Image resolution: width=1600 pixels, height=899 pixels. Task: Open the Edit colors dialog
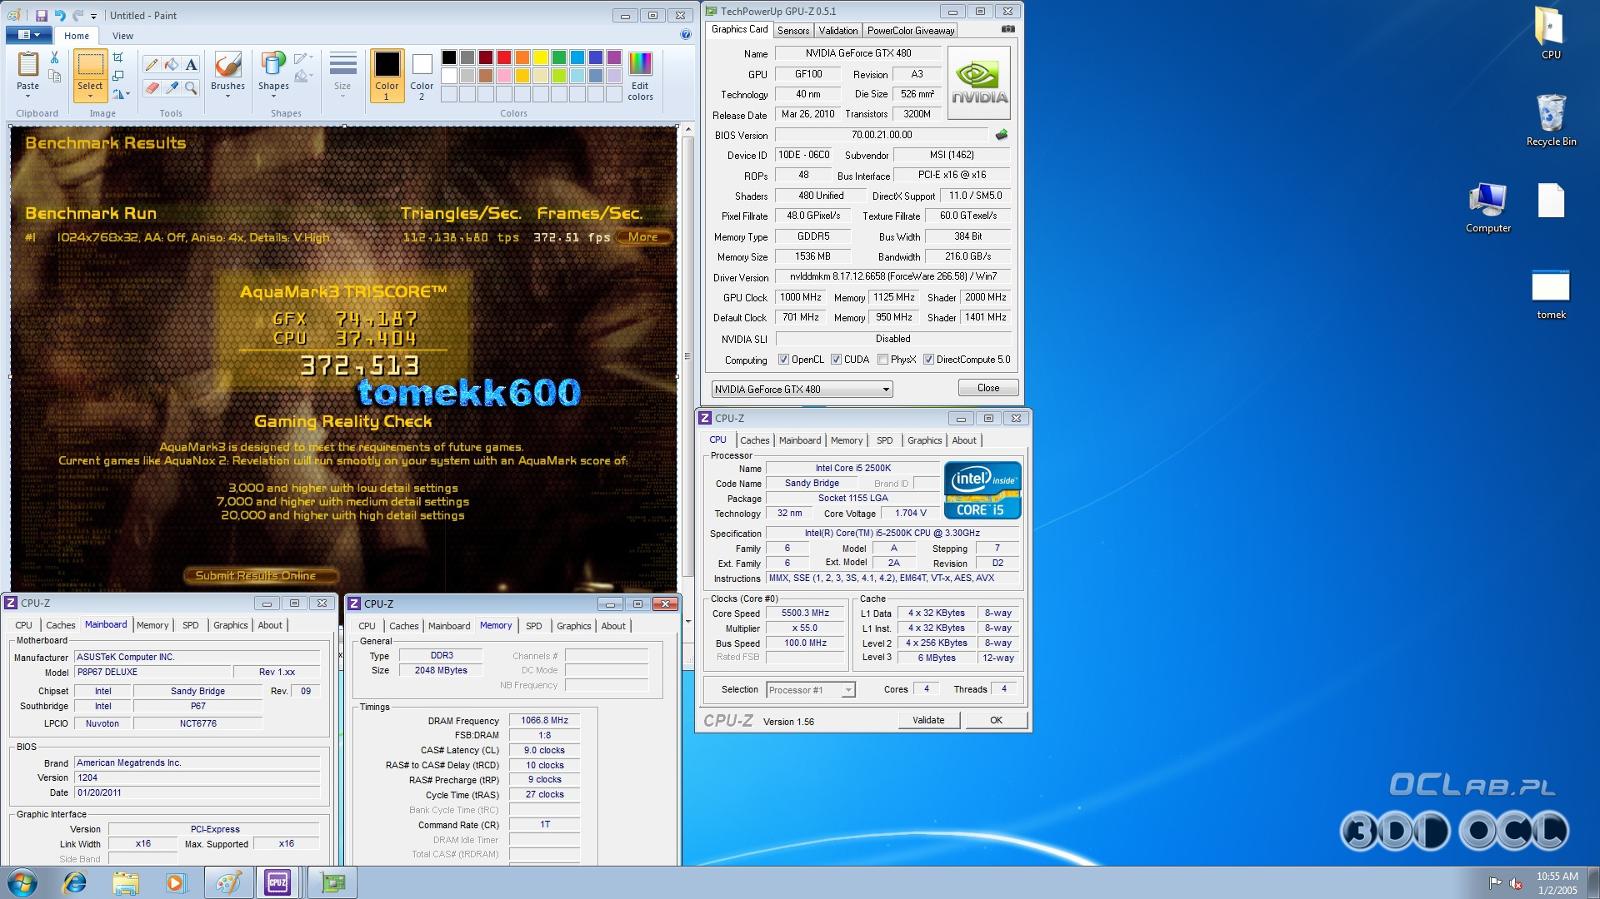[x=640, y=75]
